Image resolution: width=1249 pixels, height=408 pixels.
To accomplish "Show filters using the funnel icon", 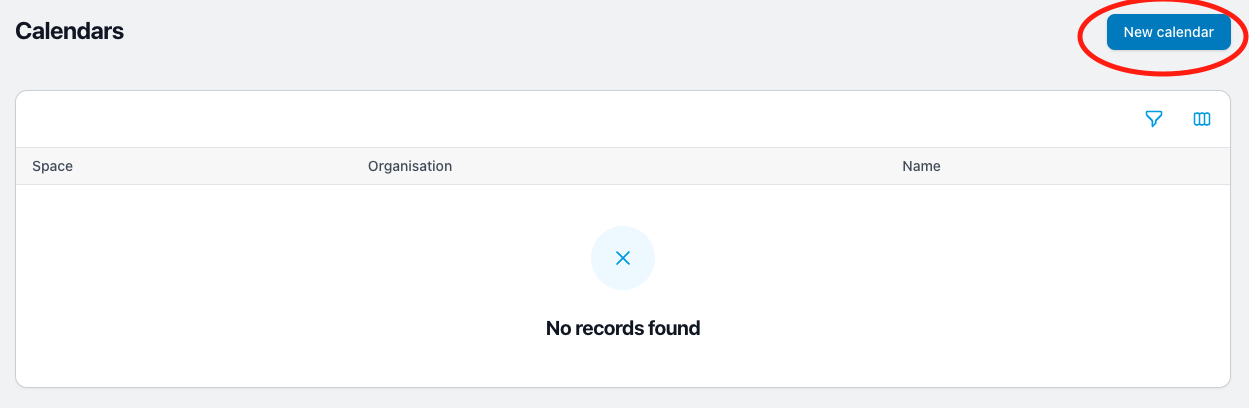I will [x=1154, y=119].
